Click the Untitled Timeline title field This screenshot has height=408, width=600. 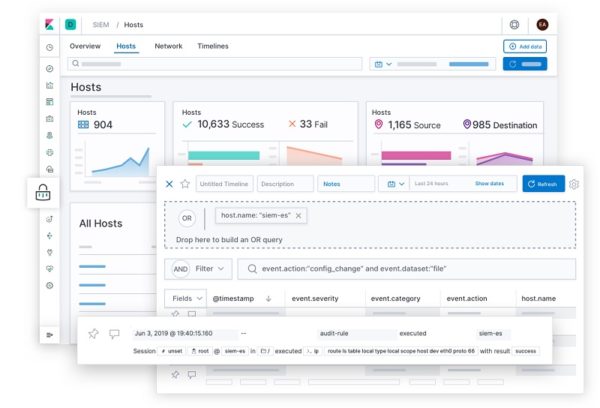click(x=224, y=184)
